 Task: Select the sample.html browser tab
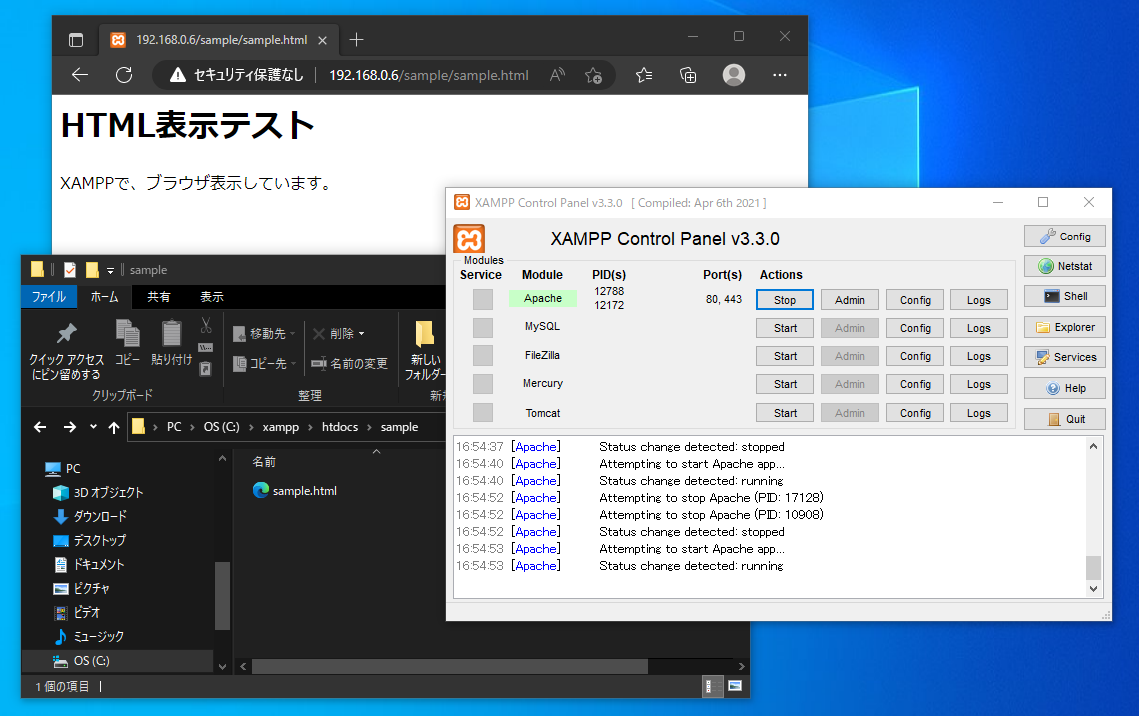220,40
